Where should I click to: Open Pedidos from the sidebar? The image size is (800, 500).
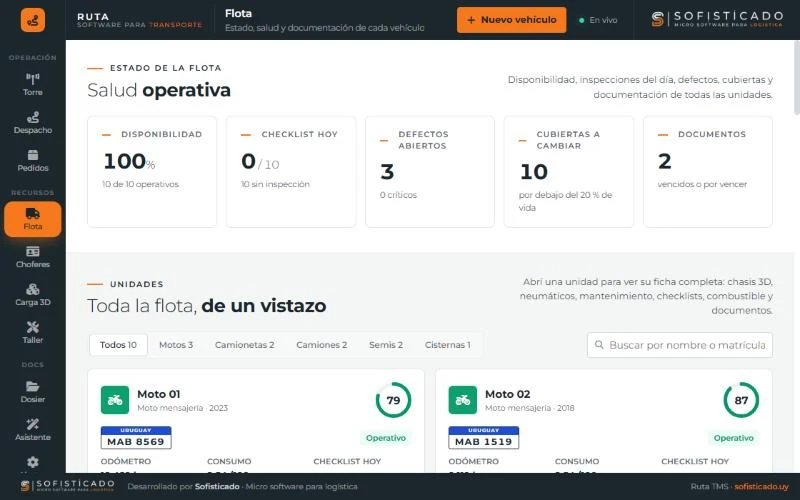coord(33,161)
